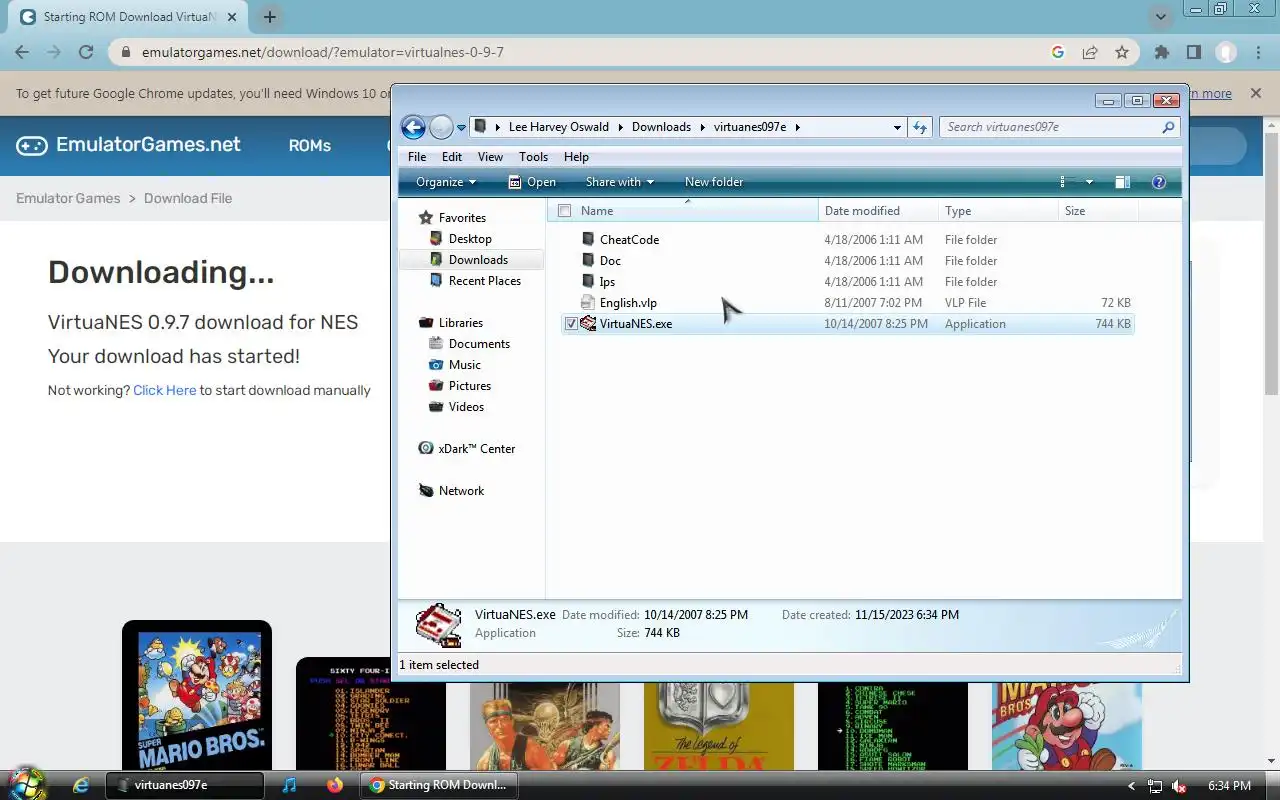
Task: Open the ROMs menu on EmulatorGames.net
Action: pos(310,146)
